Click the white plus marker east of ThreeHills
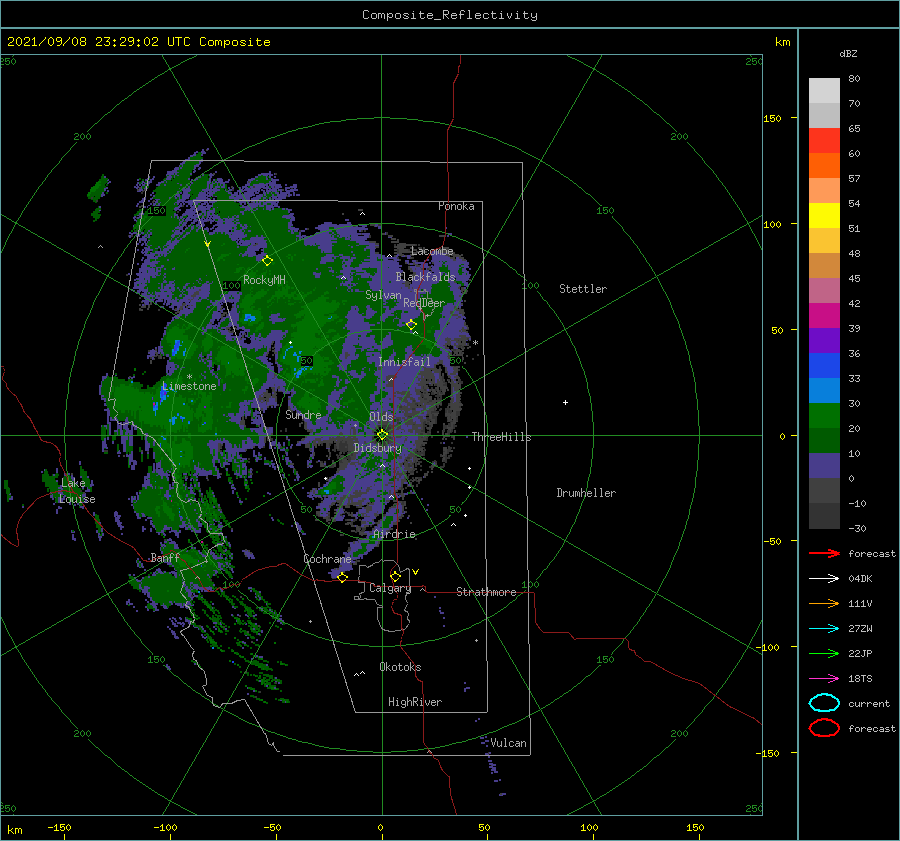The height and width of the screenshot is (841, 900). (x=565, y=402)
